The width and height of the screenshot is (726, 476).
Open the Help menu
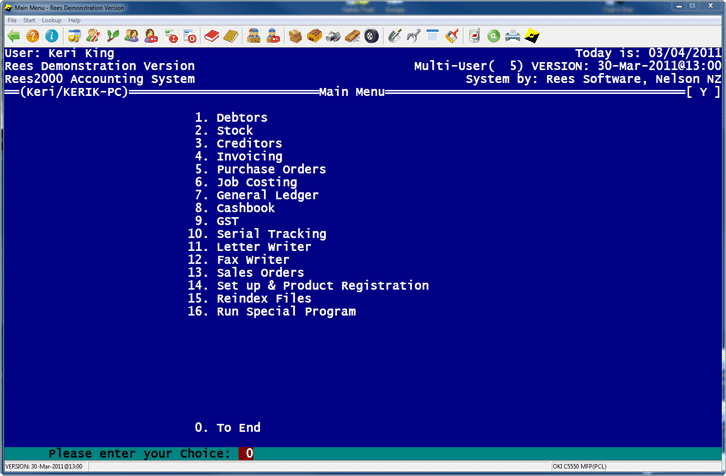[75, 20]
